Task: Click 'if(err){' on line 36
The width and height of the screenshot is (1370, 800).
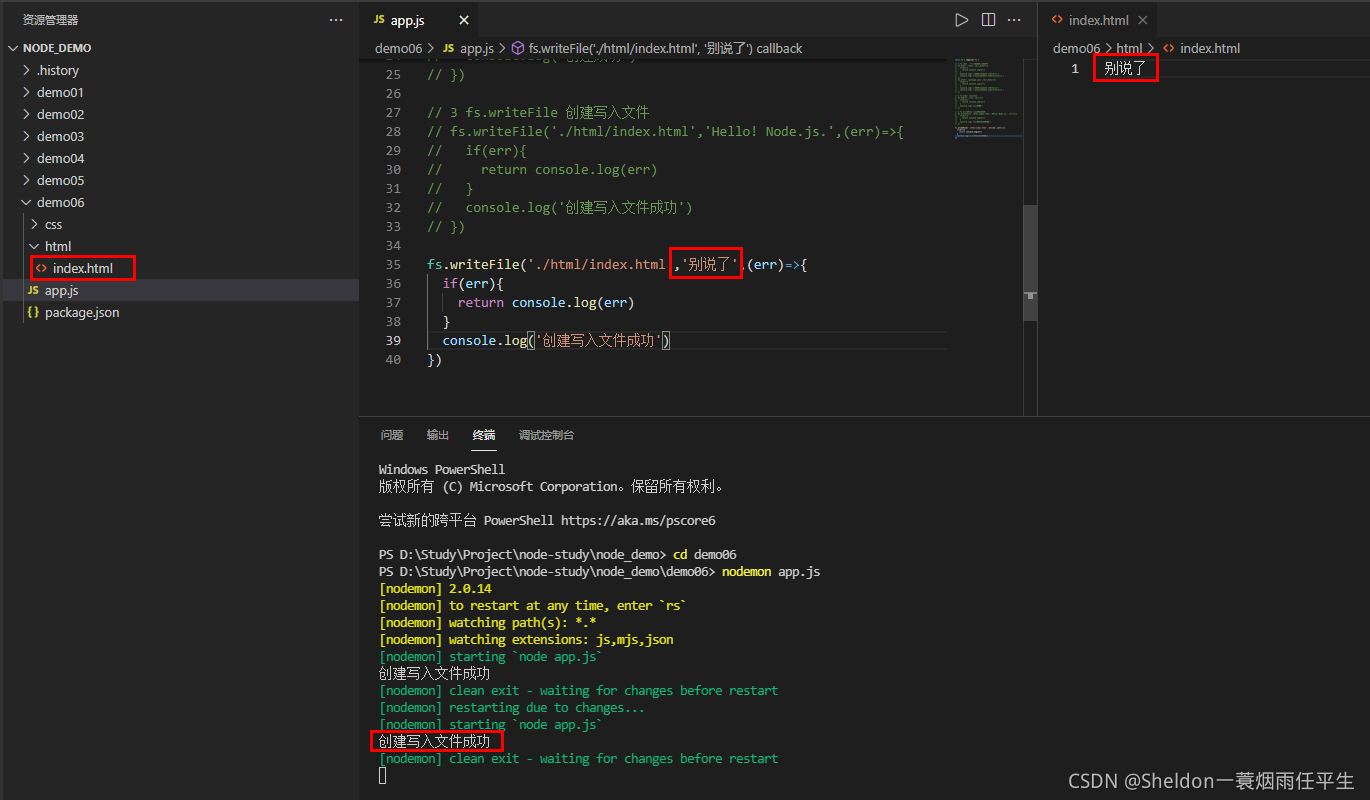Action: pyautogui.click(x=474, y=283)
